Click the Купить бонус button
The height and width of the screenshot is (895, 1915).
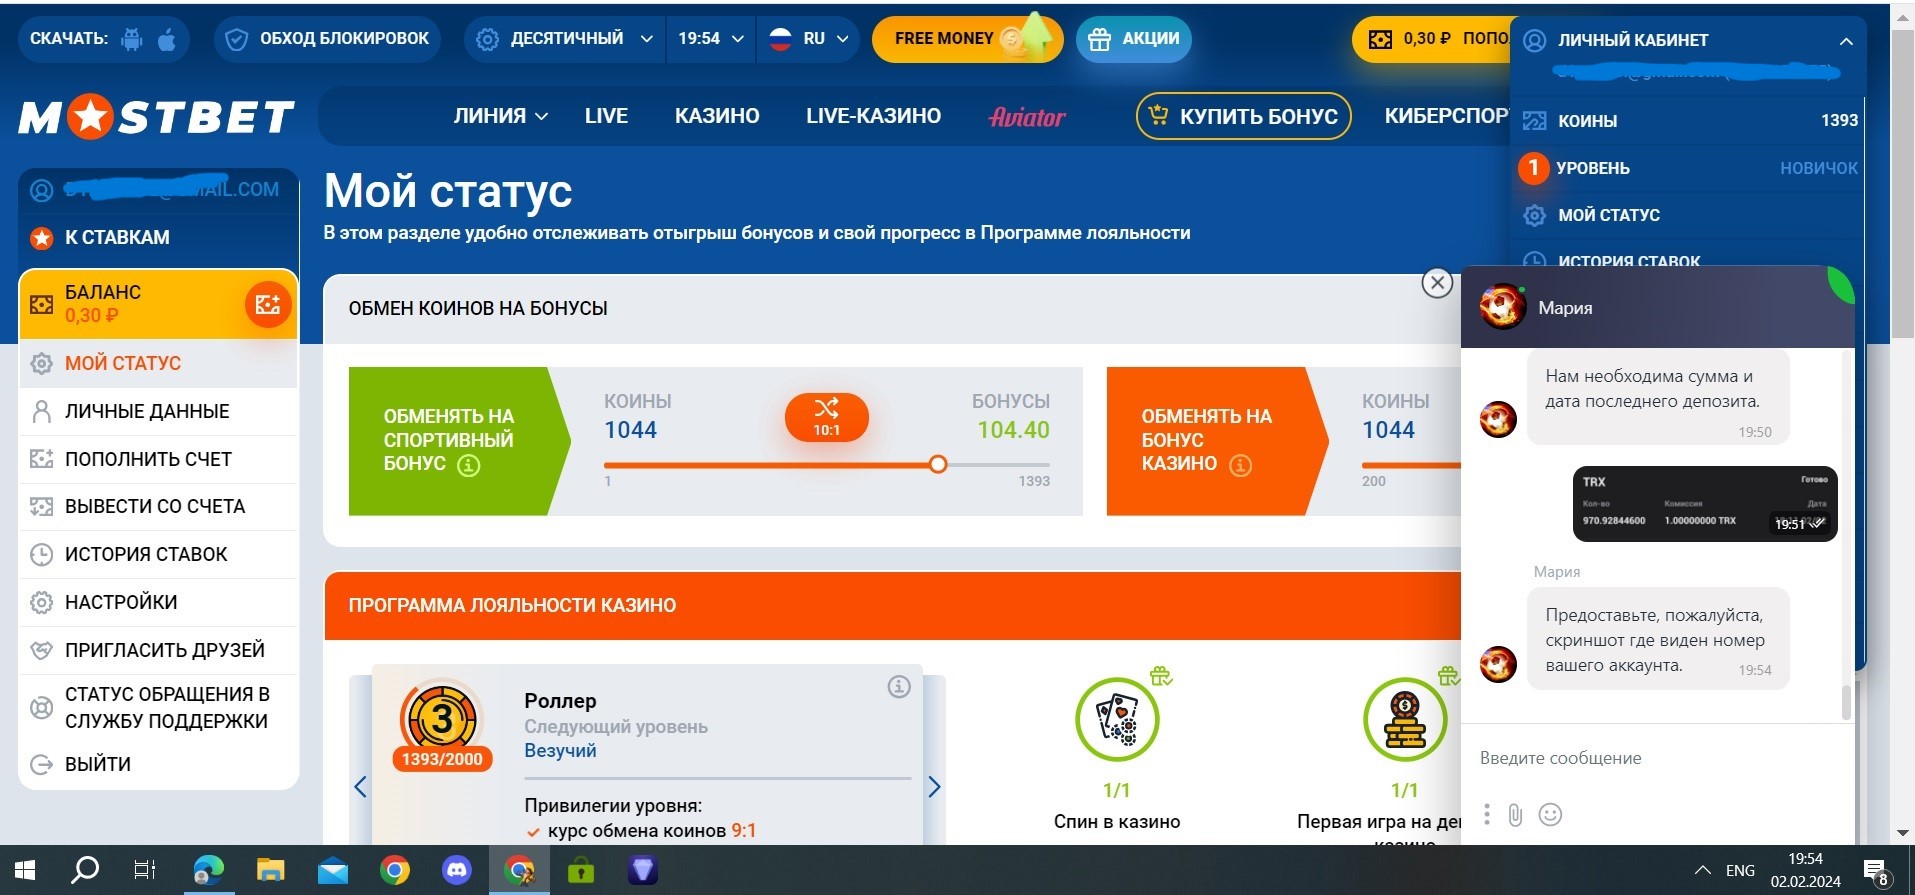point(1243,116)
